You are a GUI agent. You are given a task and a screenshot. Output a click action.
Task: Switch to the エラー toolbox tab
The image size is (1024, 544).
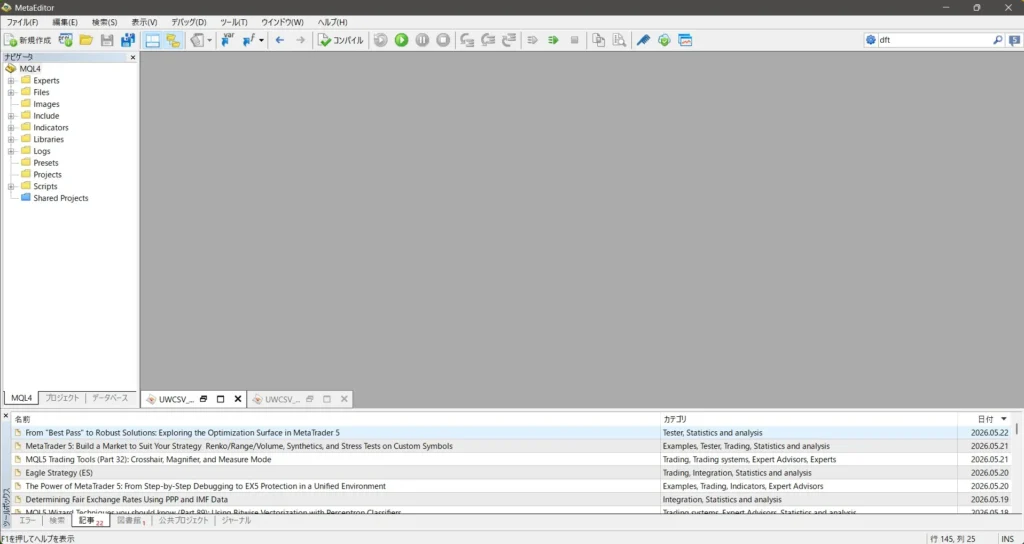[27, 520]
